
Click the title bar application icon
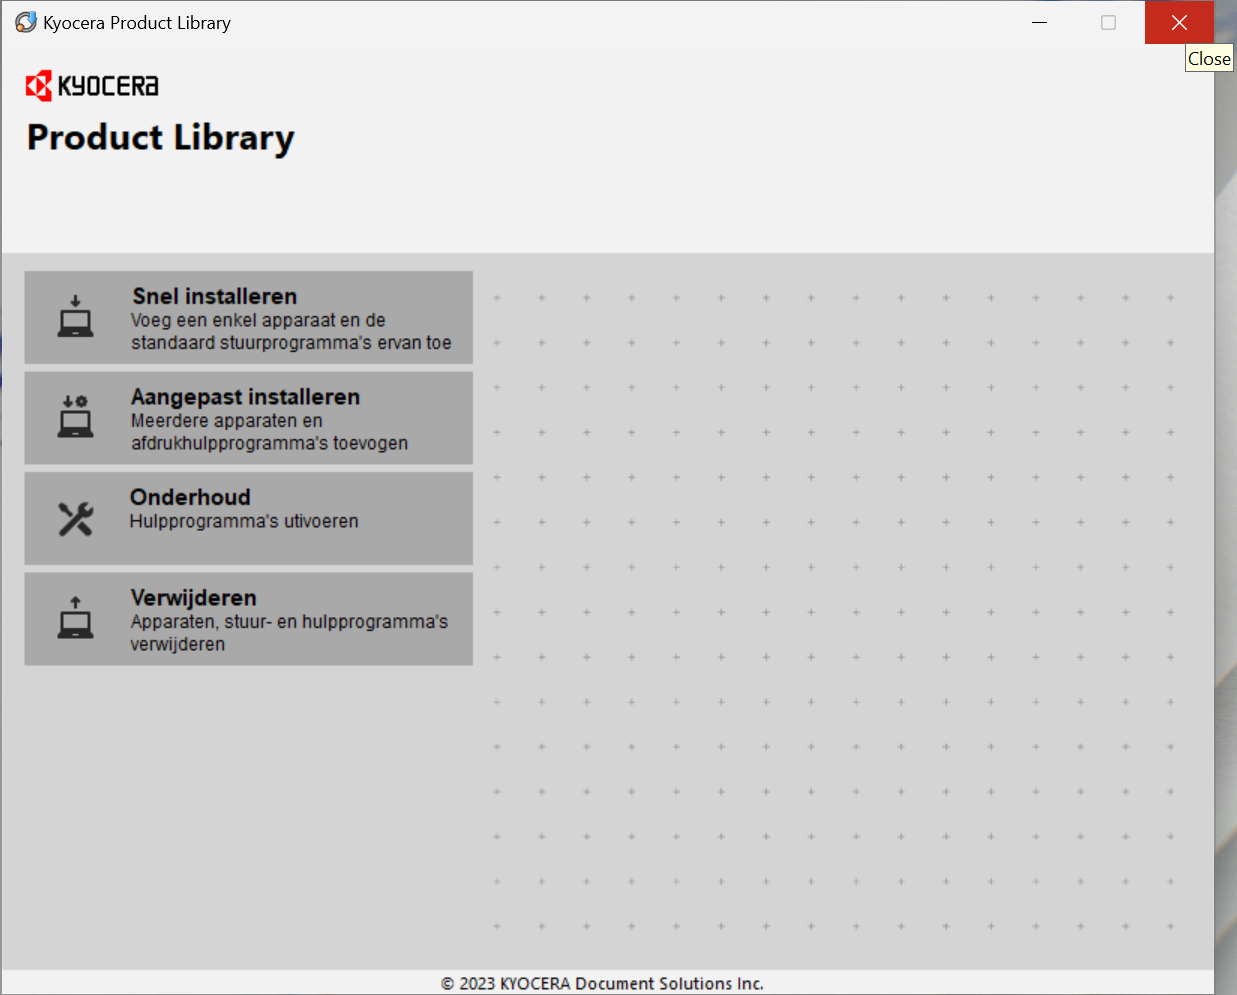26,22
